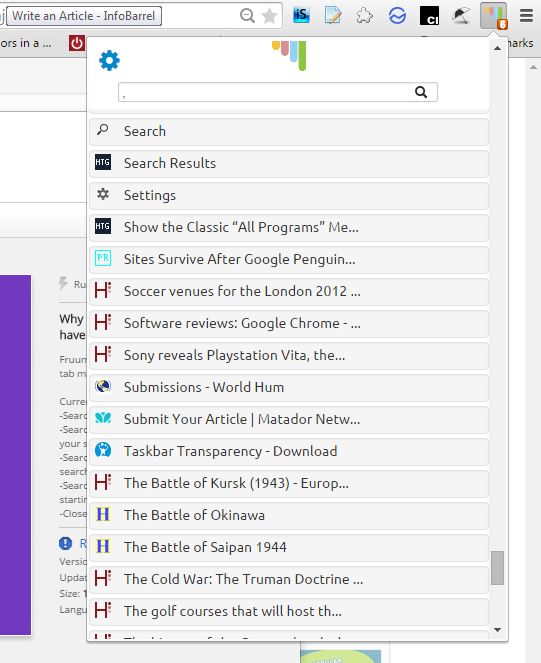Open "Taskbar Transparency - Download" entry
Screen dimensions: 541x663
pos(289,452)
